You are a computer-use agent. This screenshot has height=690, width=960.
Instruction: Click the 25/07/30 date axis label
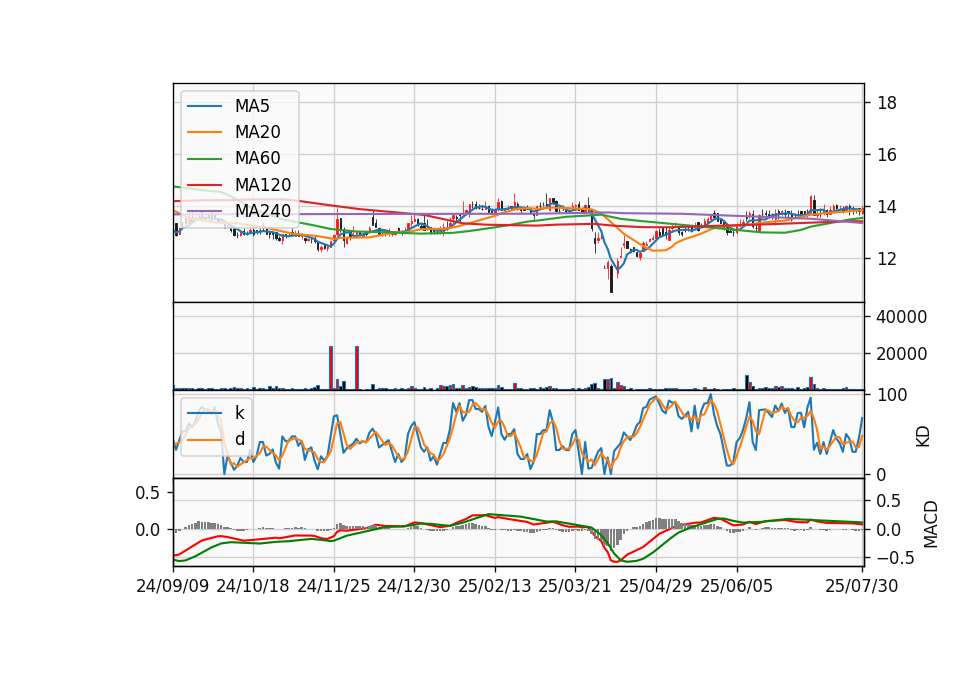coord(862,586)
